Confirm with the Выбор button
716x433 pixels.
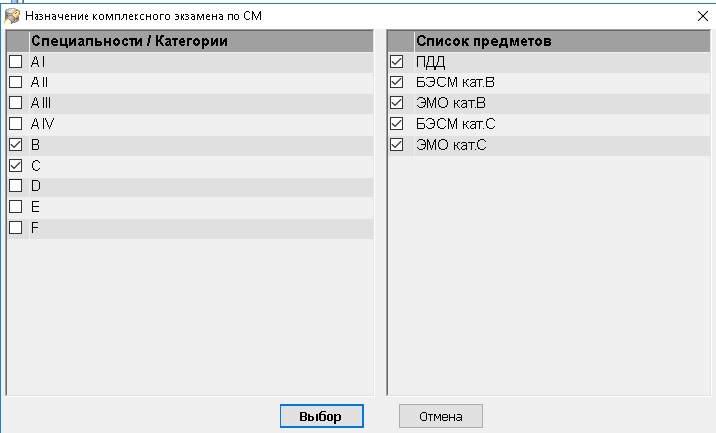tap(321, 416)
